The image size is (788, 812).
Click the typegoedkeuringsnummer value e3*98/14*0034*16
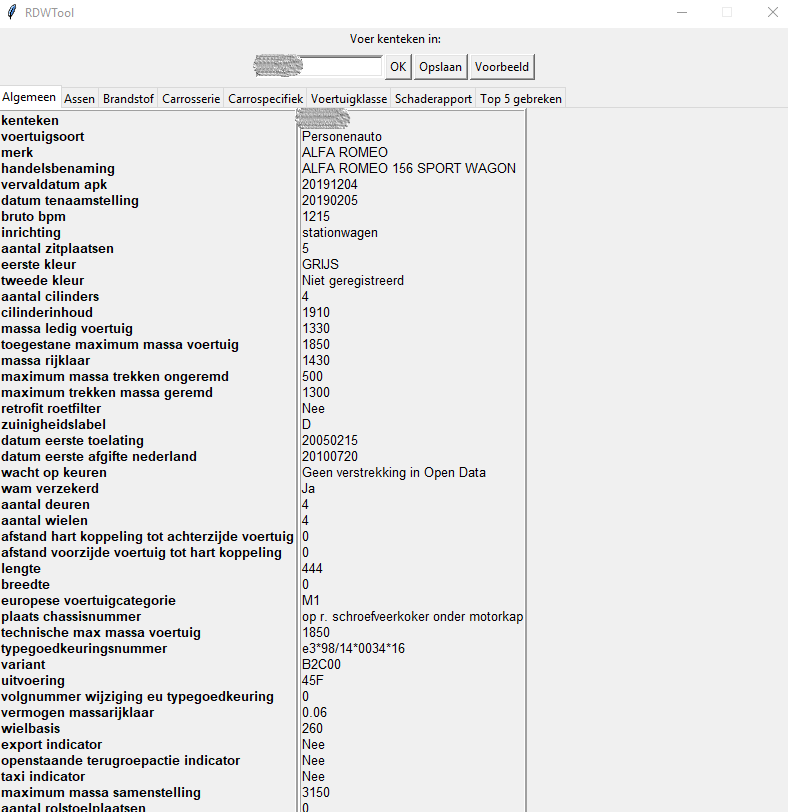coord(353,648)
